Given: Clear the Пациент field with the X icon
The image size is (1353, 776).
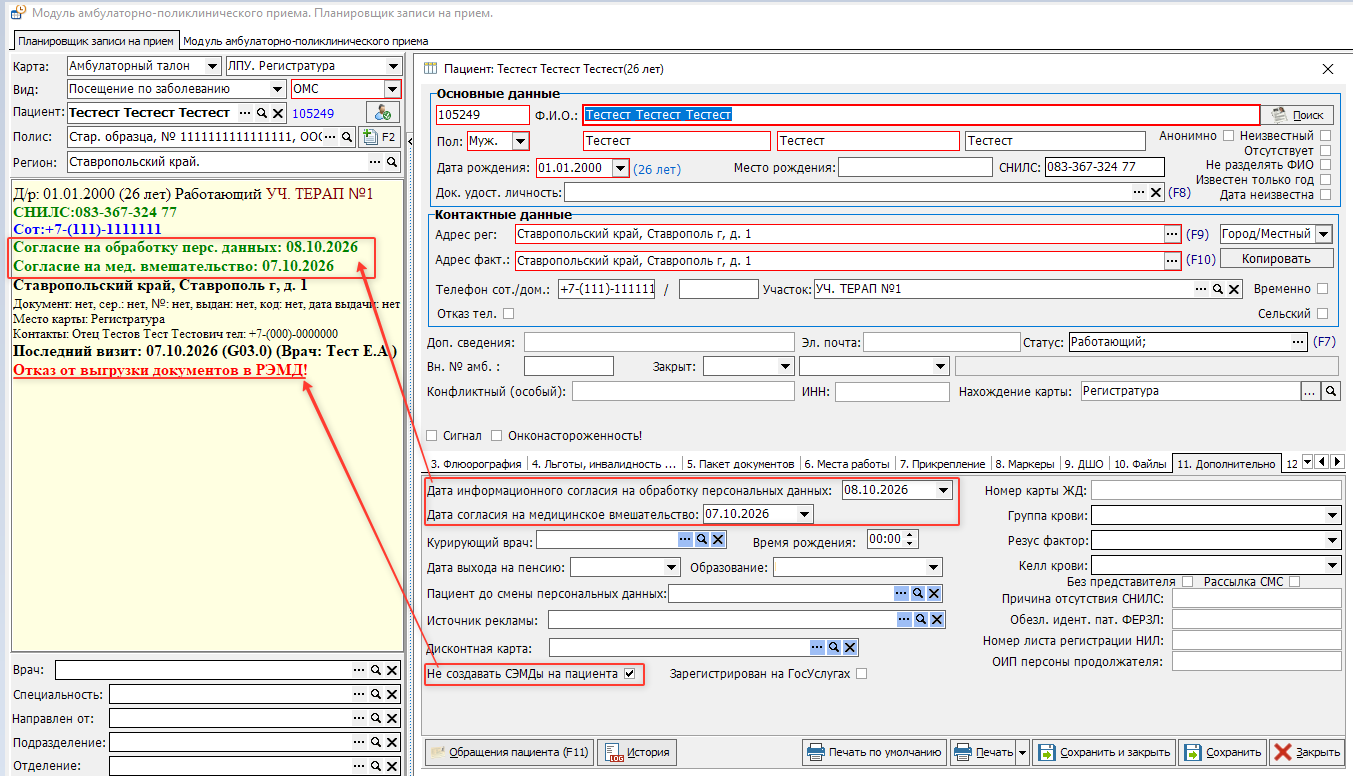Looking at the screenshot, I should [x=278, y=113].
